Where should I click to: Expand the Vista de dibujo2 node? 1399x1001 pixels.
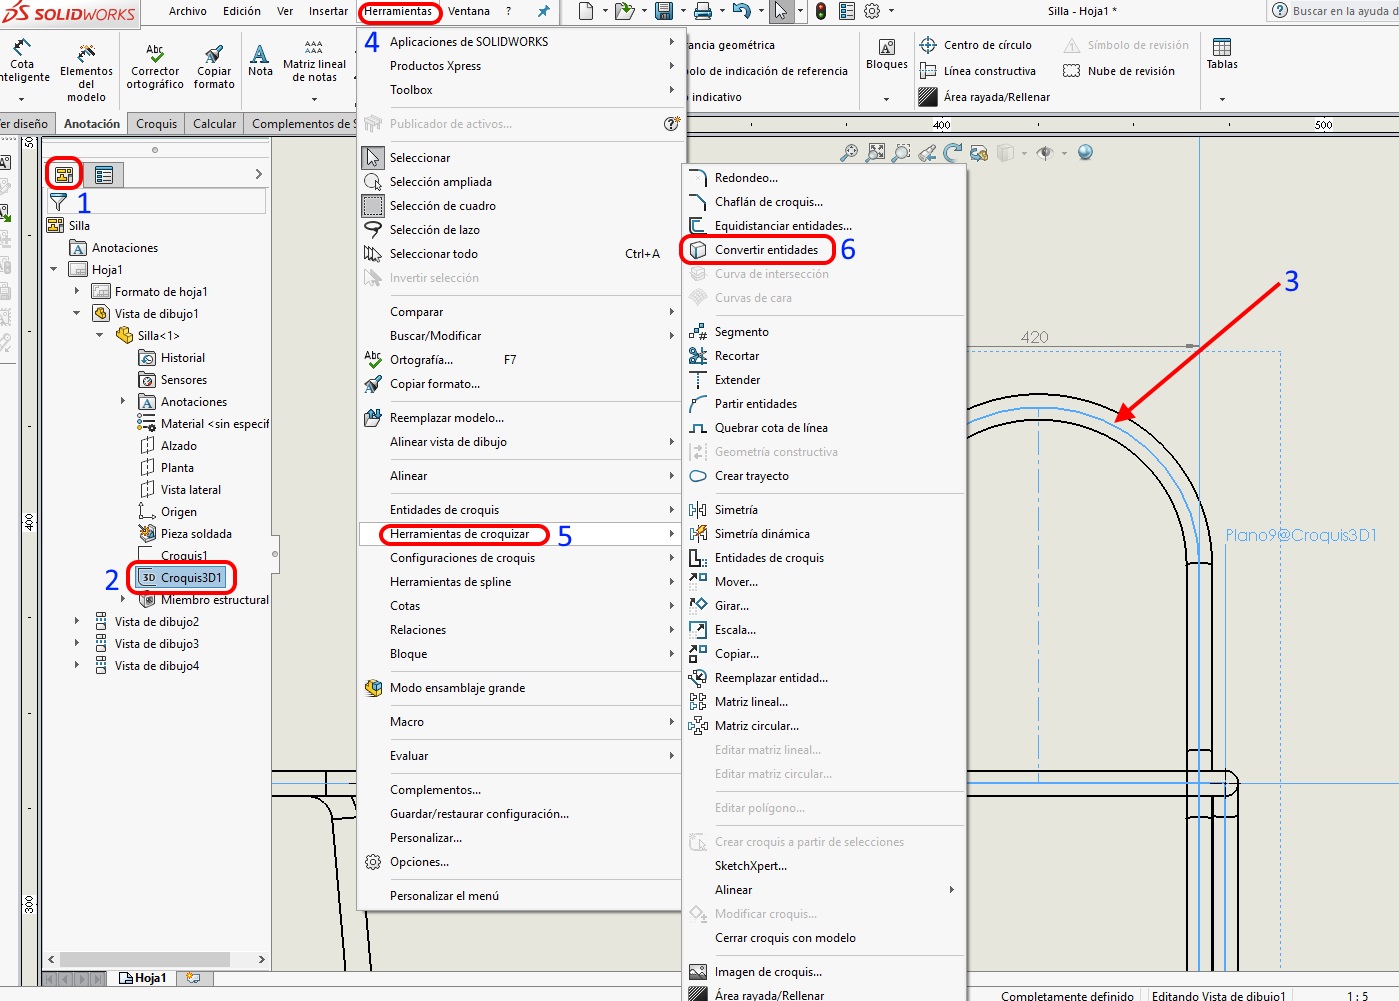pyautogui.click(x=77, y=622)
